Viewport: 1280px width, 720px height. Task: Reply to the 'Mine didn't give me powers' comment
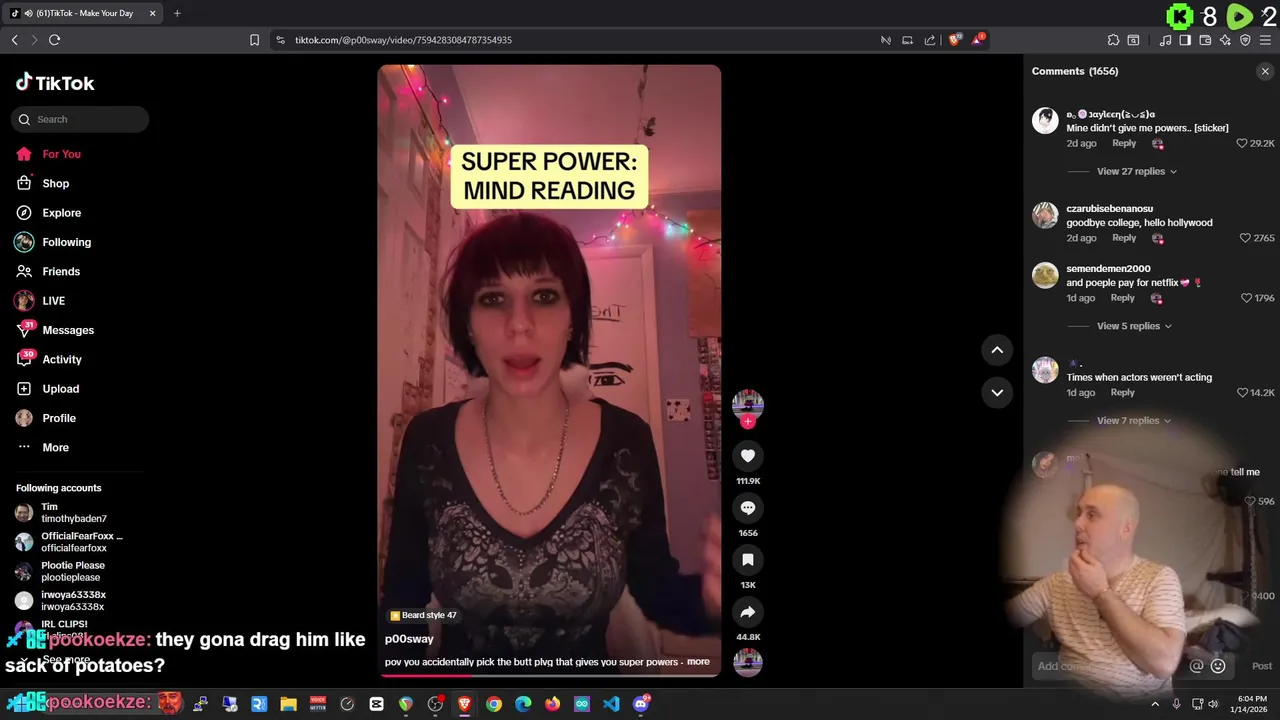[x=1124, y=143]
